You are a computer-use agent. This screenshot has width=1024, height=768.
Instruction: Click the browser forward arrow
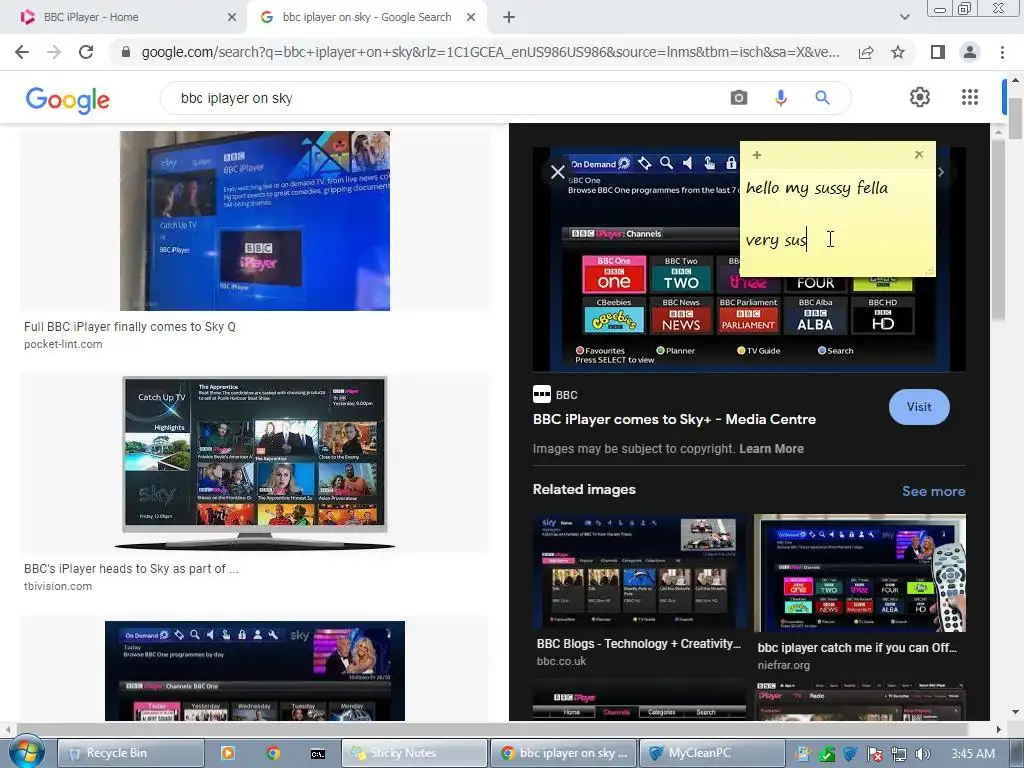pyautogui.click(x=54, y=52)
